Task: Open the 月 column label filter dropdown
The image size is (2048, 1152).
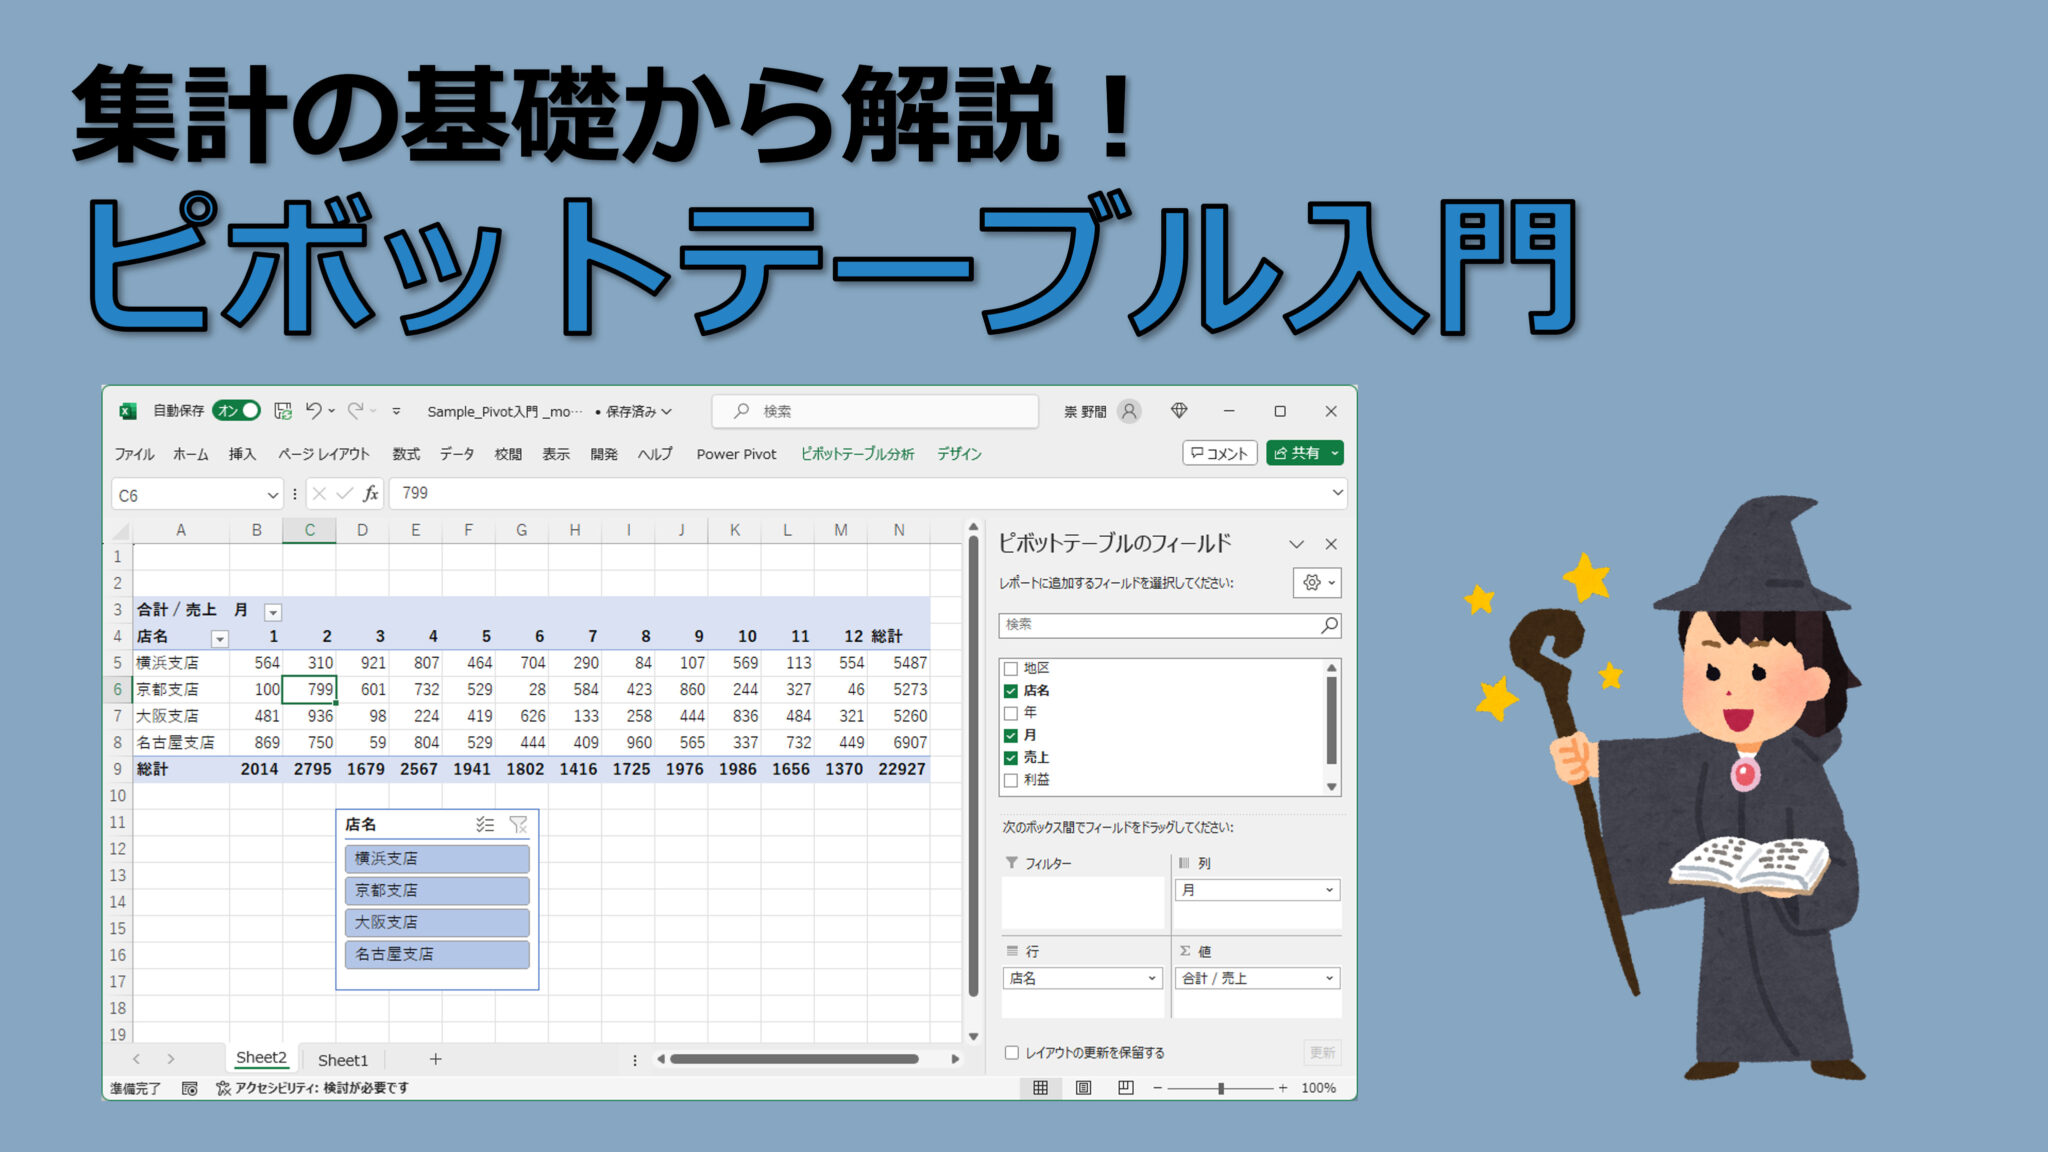Action: (272, 612)
